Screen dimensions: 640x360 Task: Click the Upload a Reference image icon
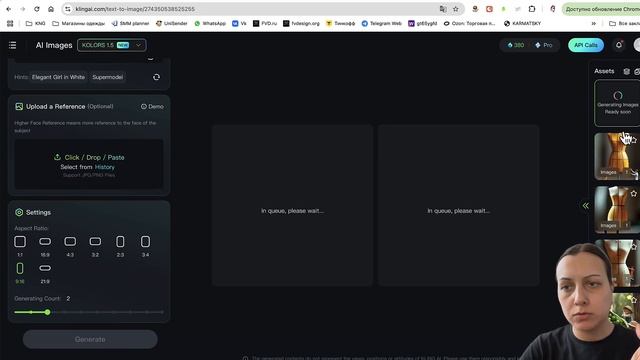[x=19, y=107]
